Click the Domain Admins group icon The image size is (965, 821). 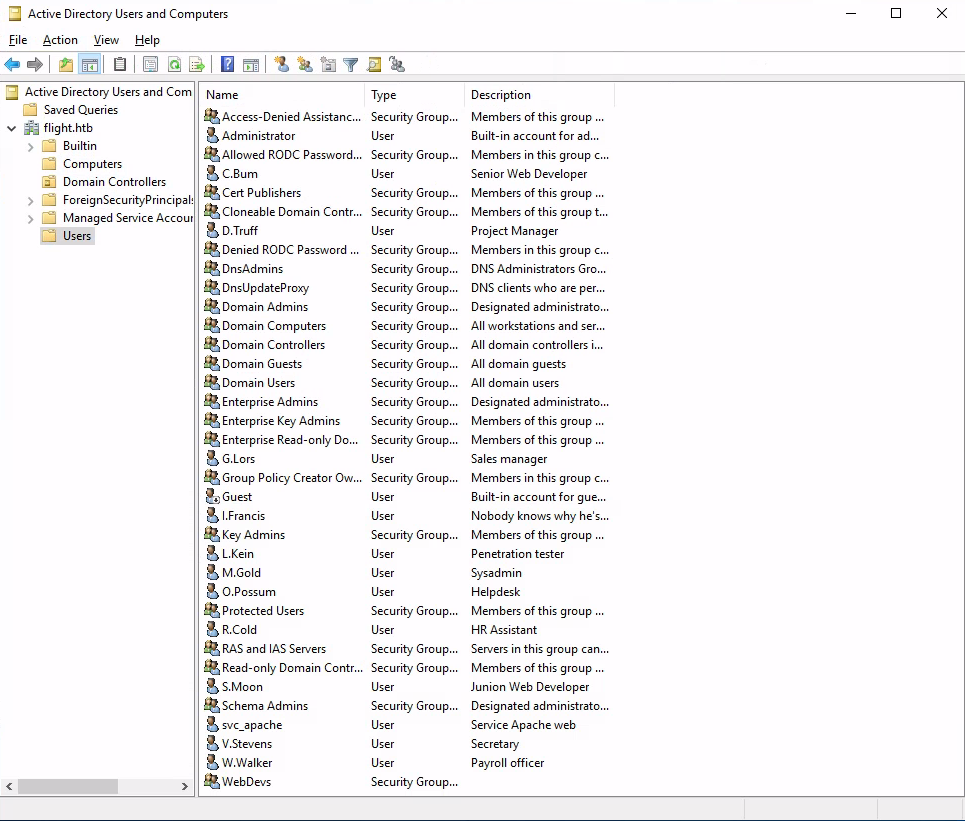212,306
